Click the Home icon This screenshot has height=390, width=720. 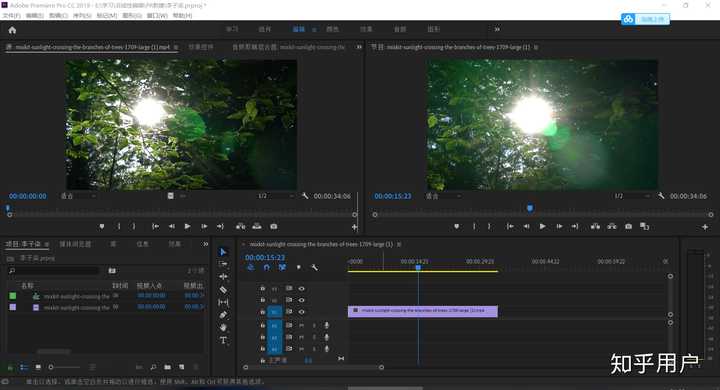[x=12, y=30]
